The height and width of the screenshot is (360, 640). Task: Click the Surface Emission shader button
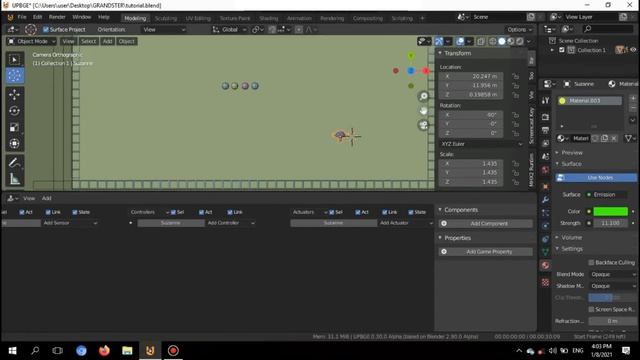607,195
